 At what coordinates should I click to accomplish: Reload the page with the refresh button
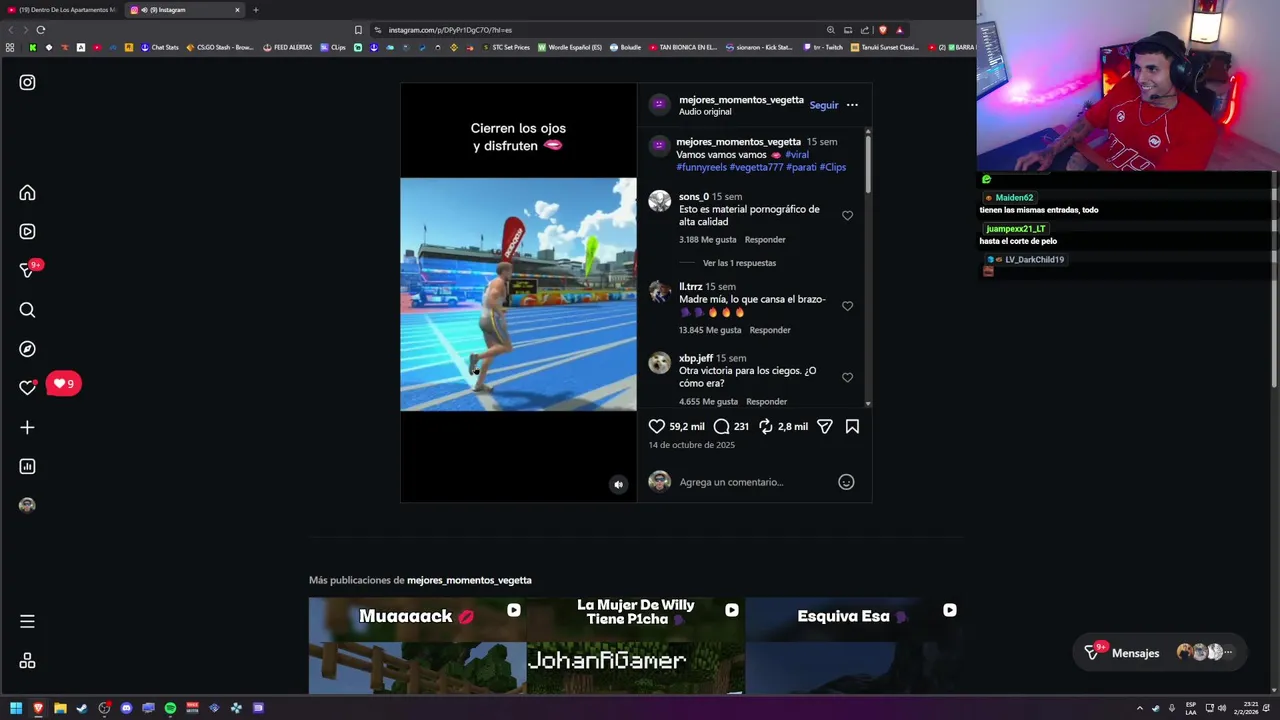point(41,30)
